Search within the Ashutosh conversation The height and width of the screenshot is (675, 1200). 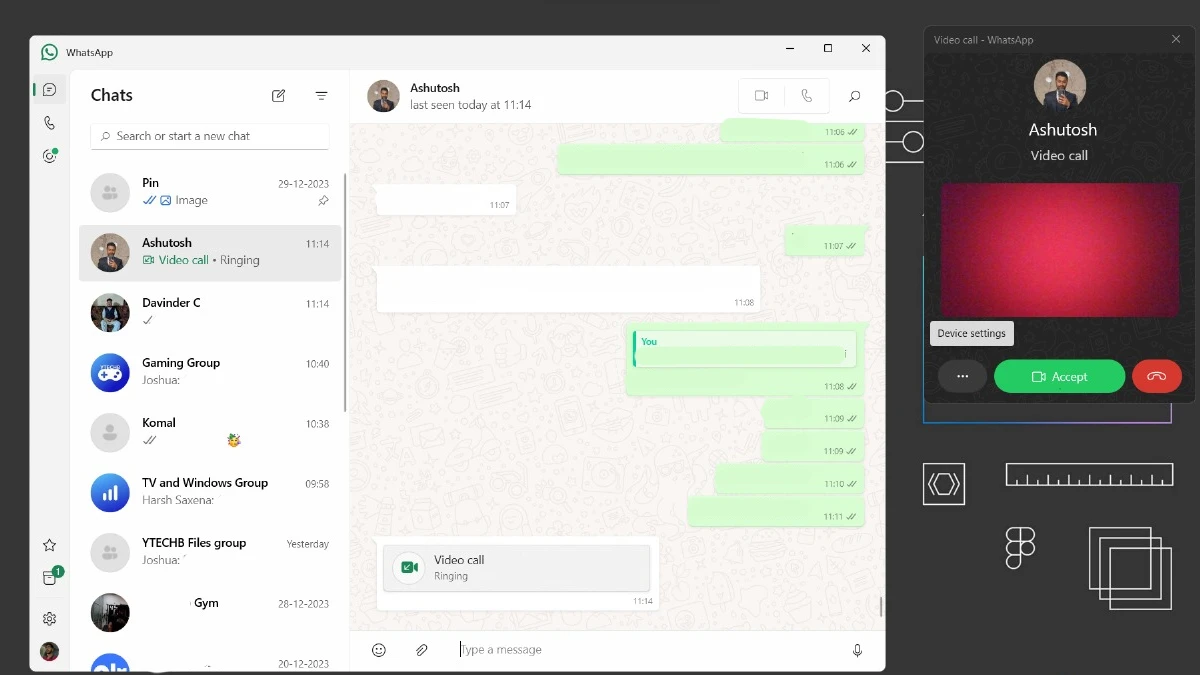[854, 96]
